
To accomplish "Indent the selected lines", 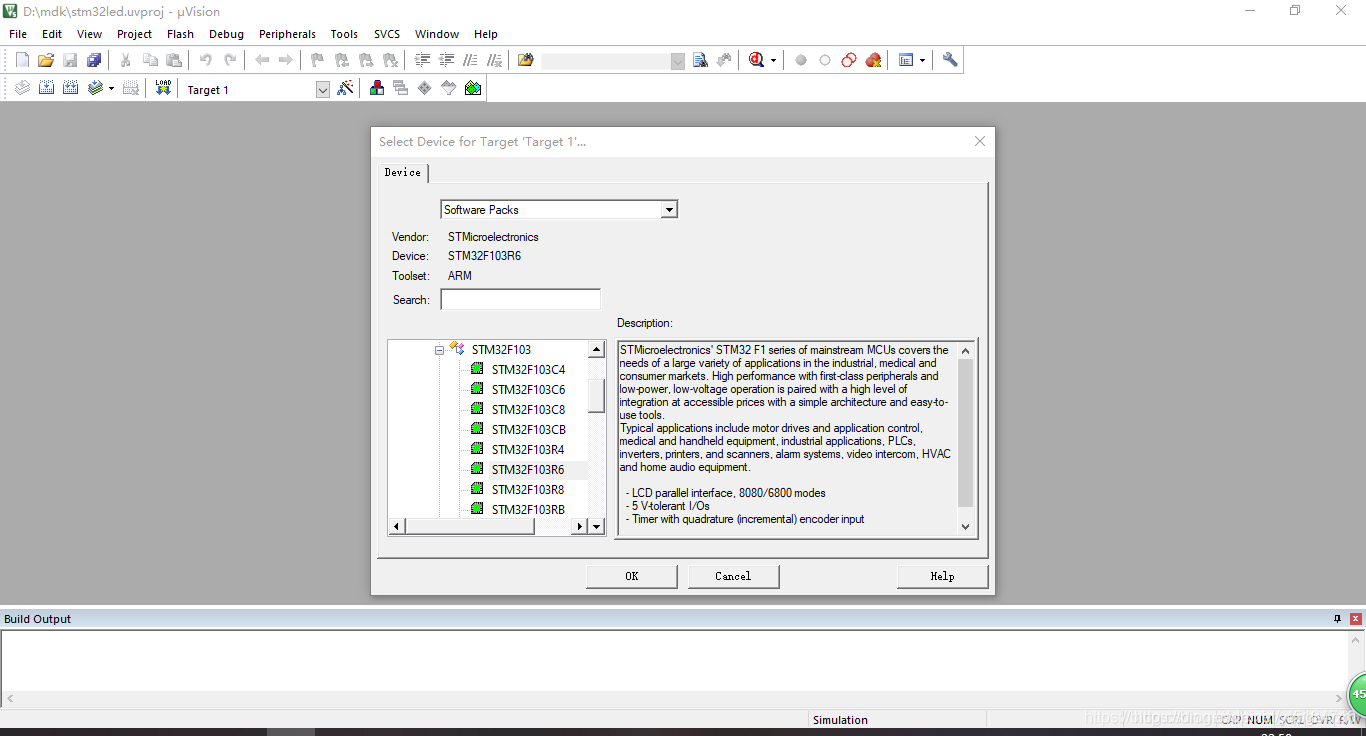I will 422,60.
